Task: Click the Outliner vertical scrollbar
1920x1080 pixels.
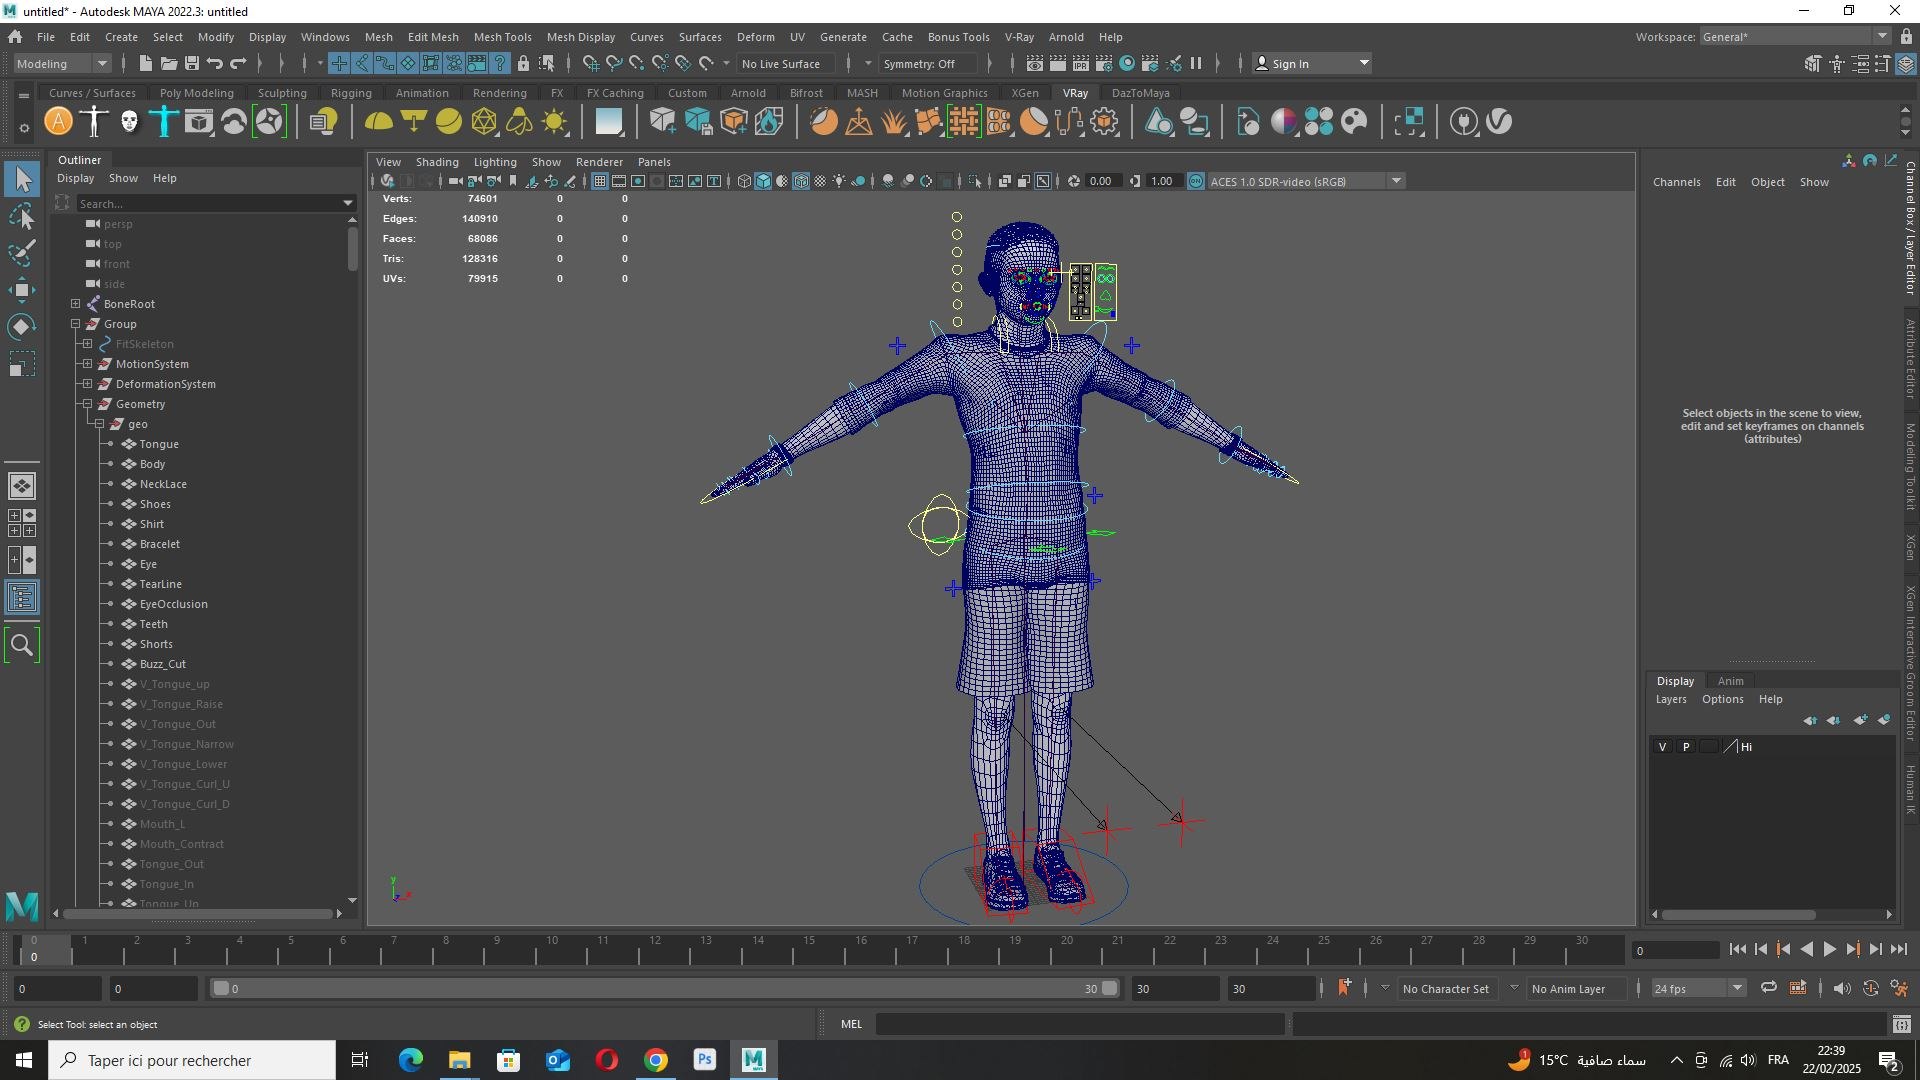Action: click(352, 249)
